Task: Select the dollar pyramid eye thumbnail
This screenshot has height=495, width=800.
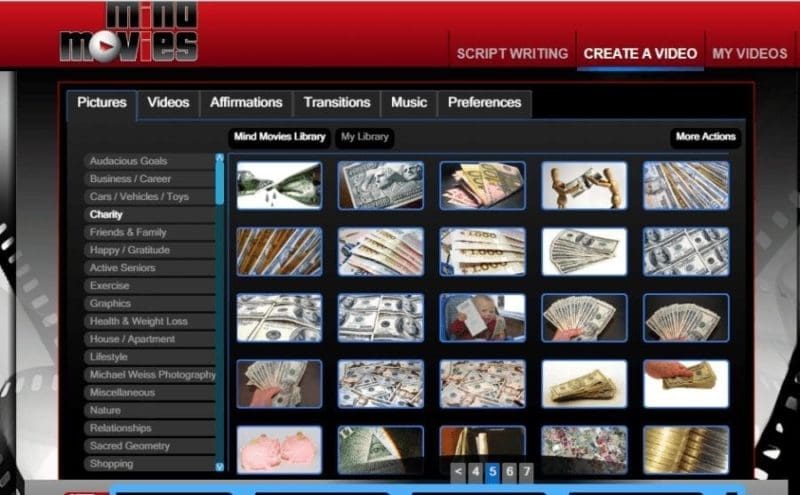Action: (381, 450)
